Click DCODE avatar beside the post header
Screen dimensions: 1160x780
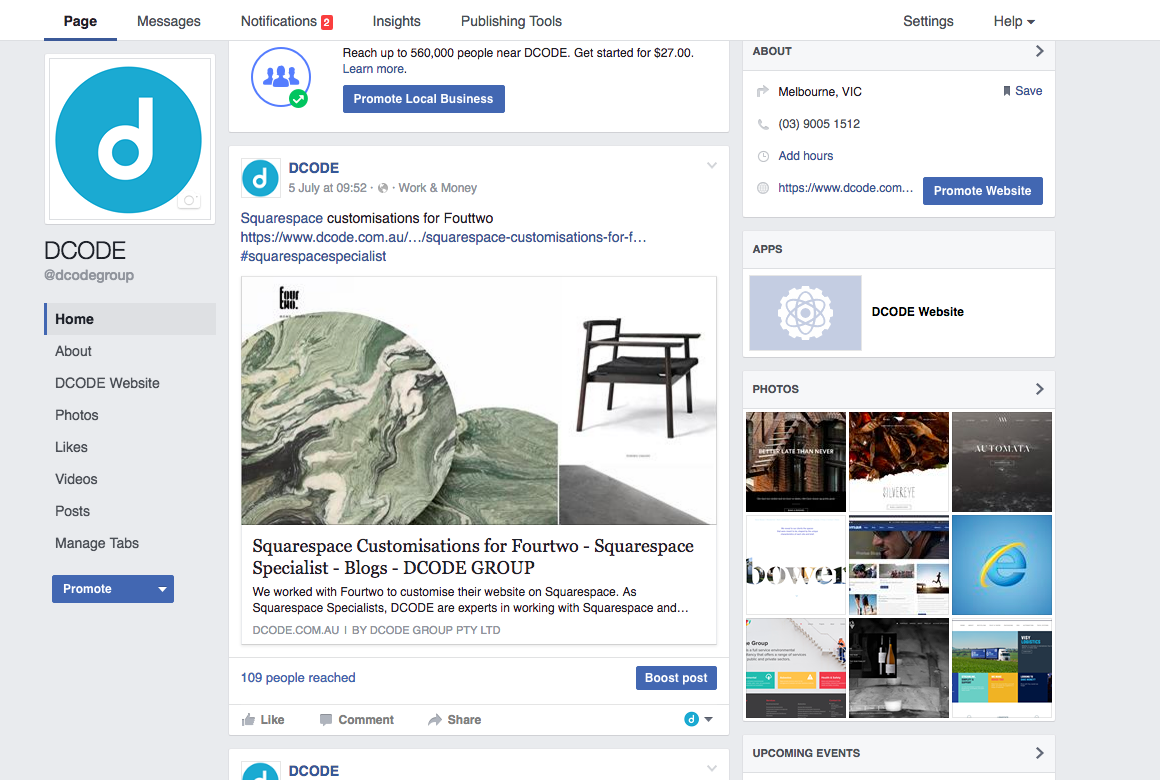click(x=260, y=178)
